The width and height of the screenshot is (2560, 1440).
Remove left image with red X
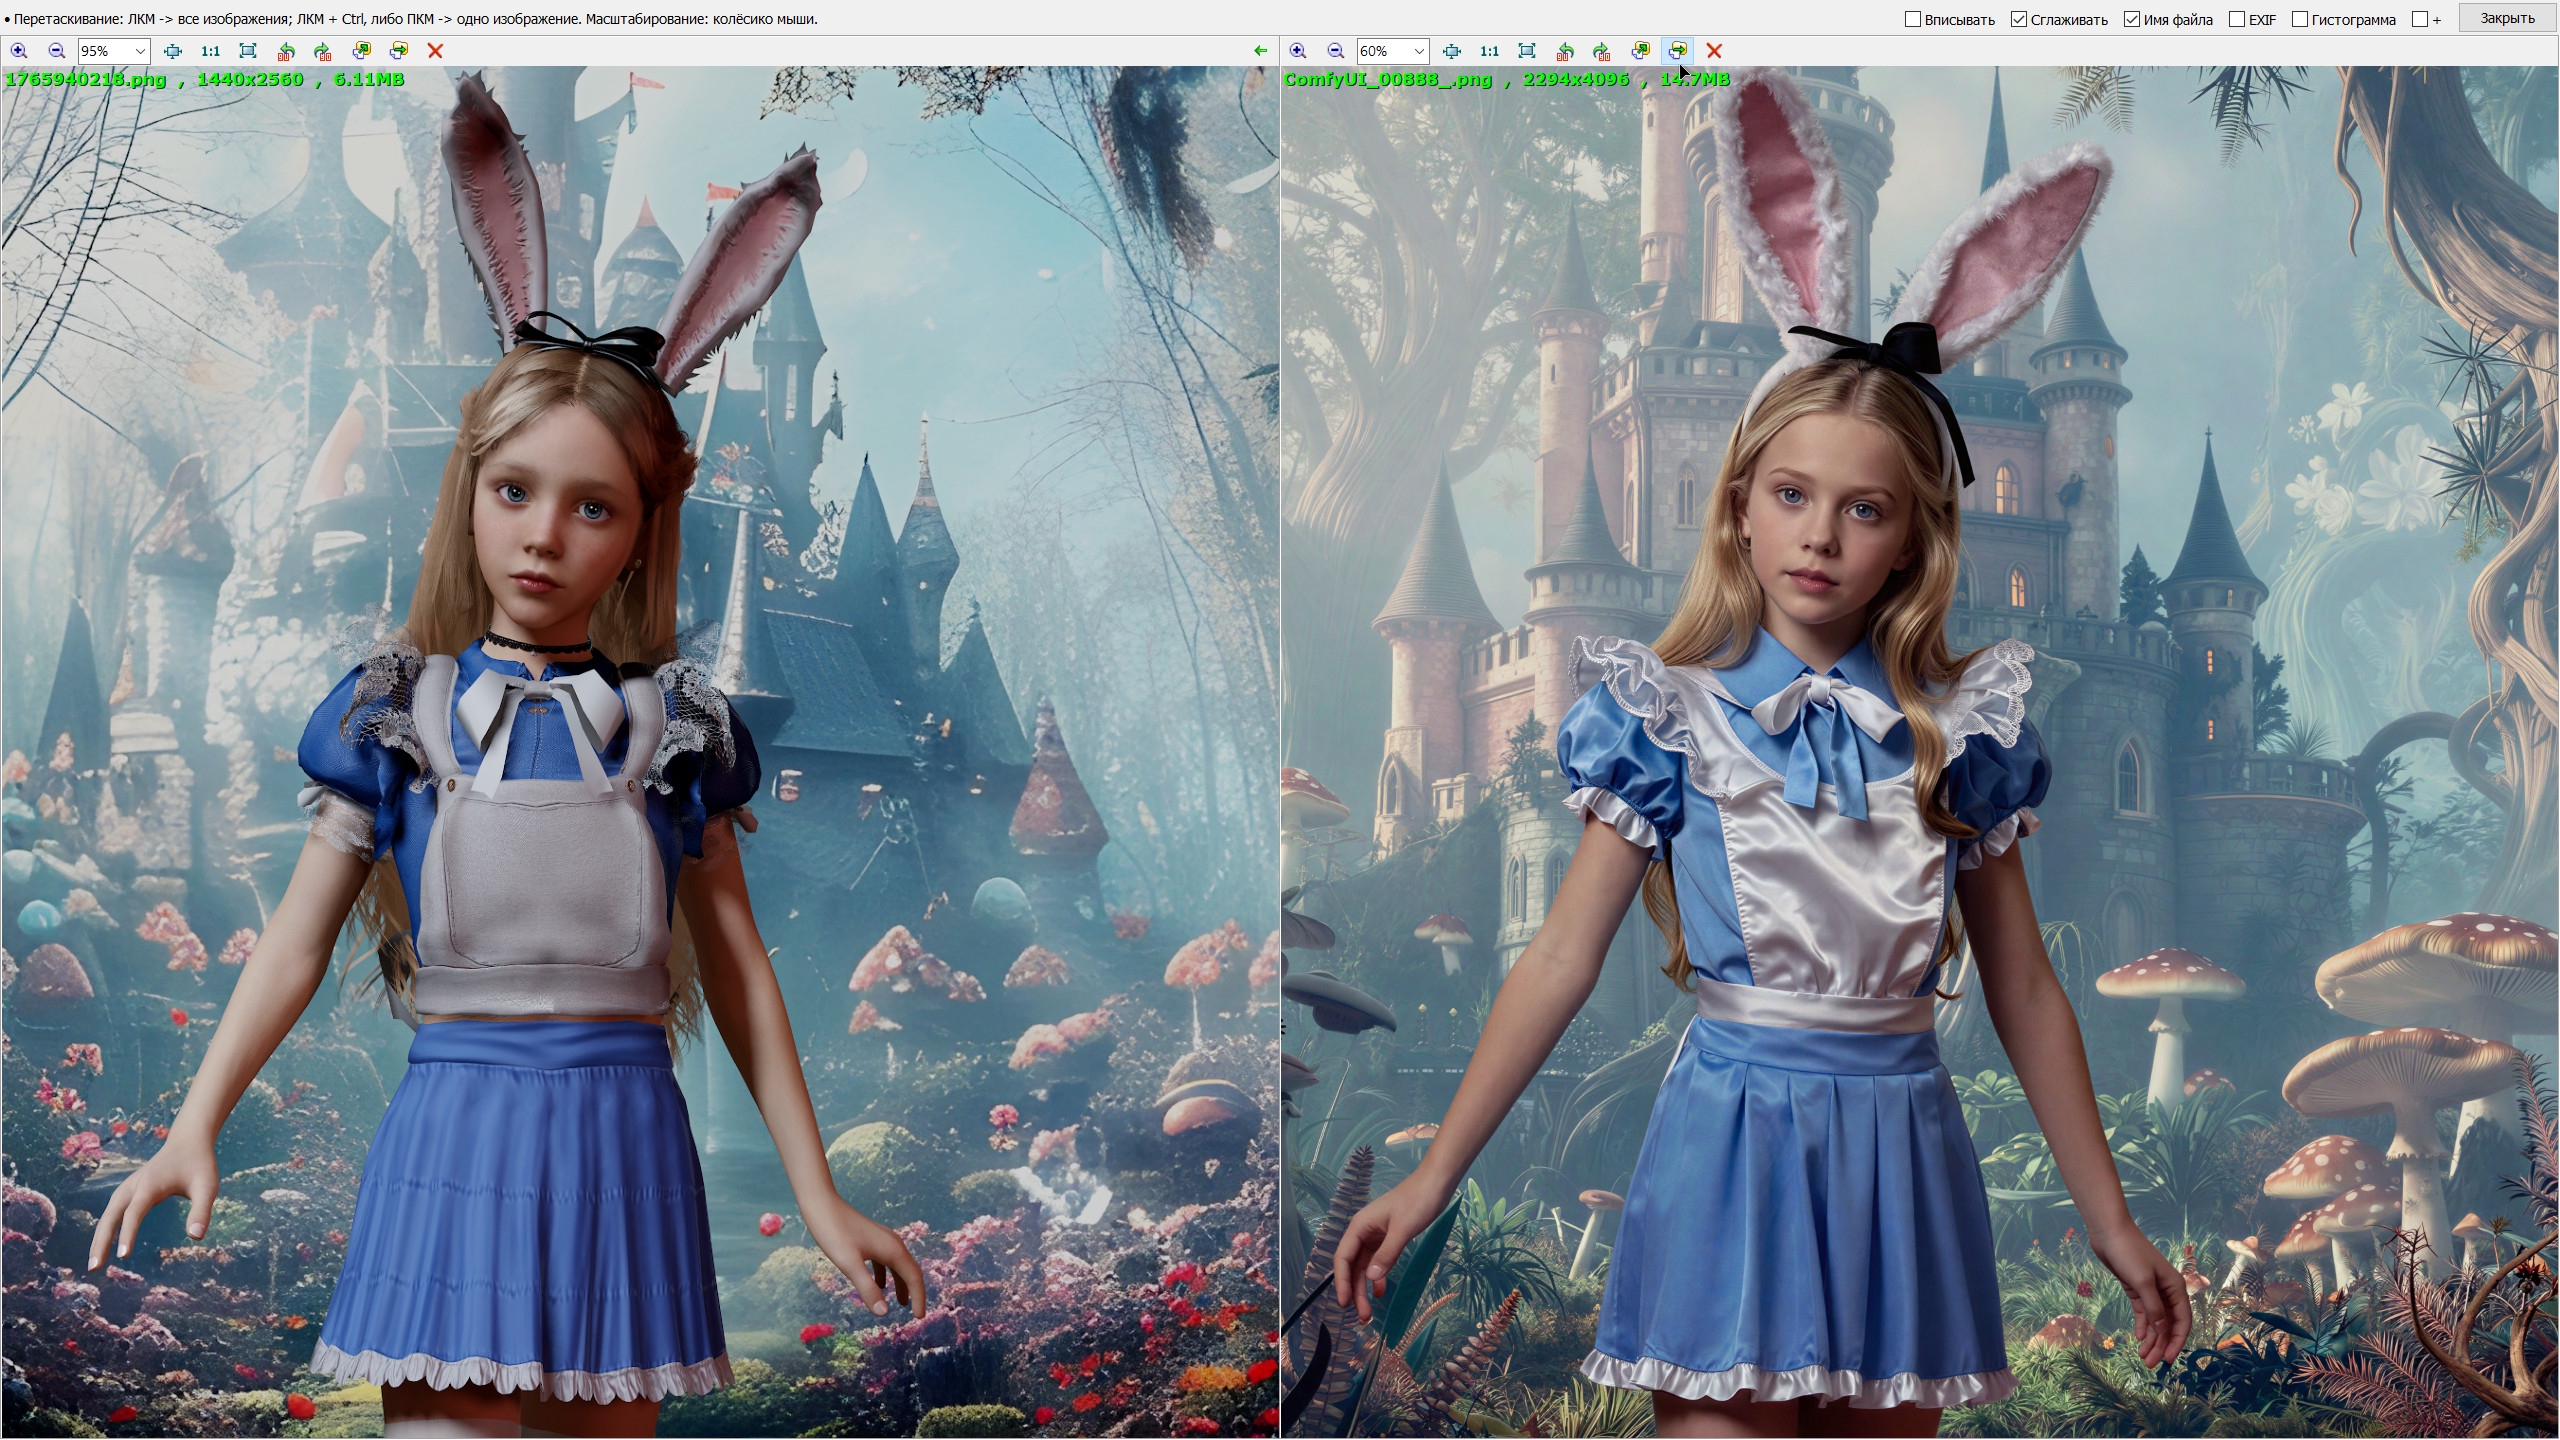(435, 51)
